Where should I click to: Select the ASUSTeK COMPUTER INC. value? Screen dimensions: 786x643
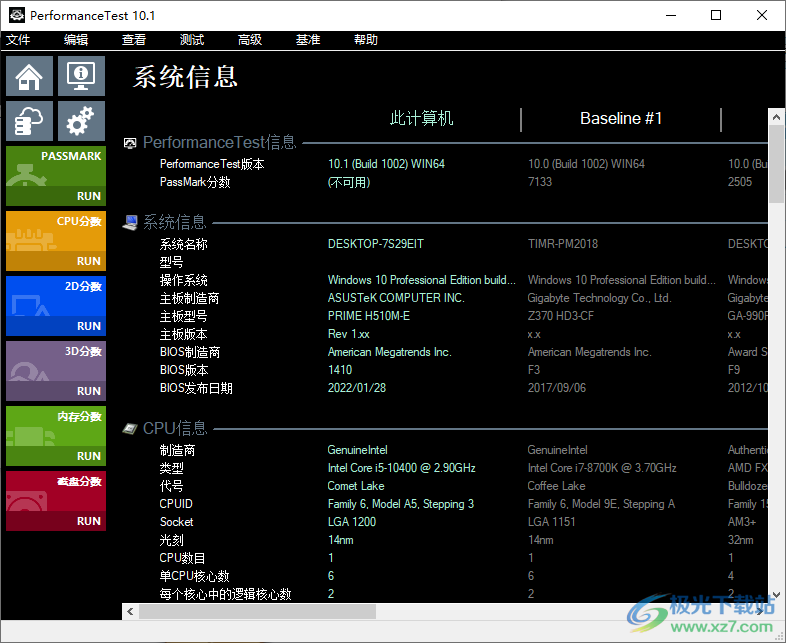[396, 298]
